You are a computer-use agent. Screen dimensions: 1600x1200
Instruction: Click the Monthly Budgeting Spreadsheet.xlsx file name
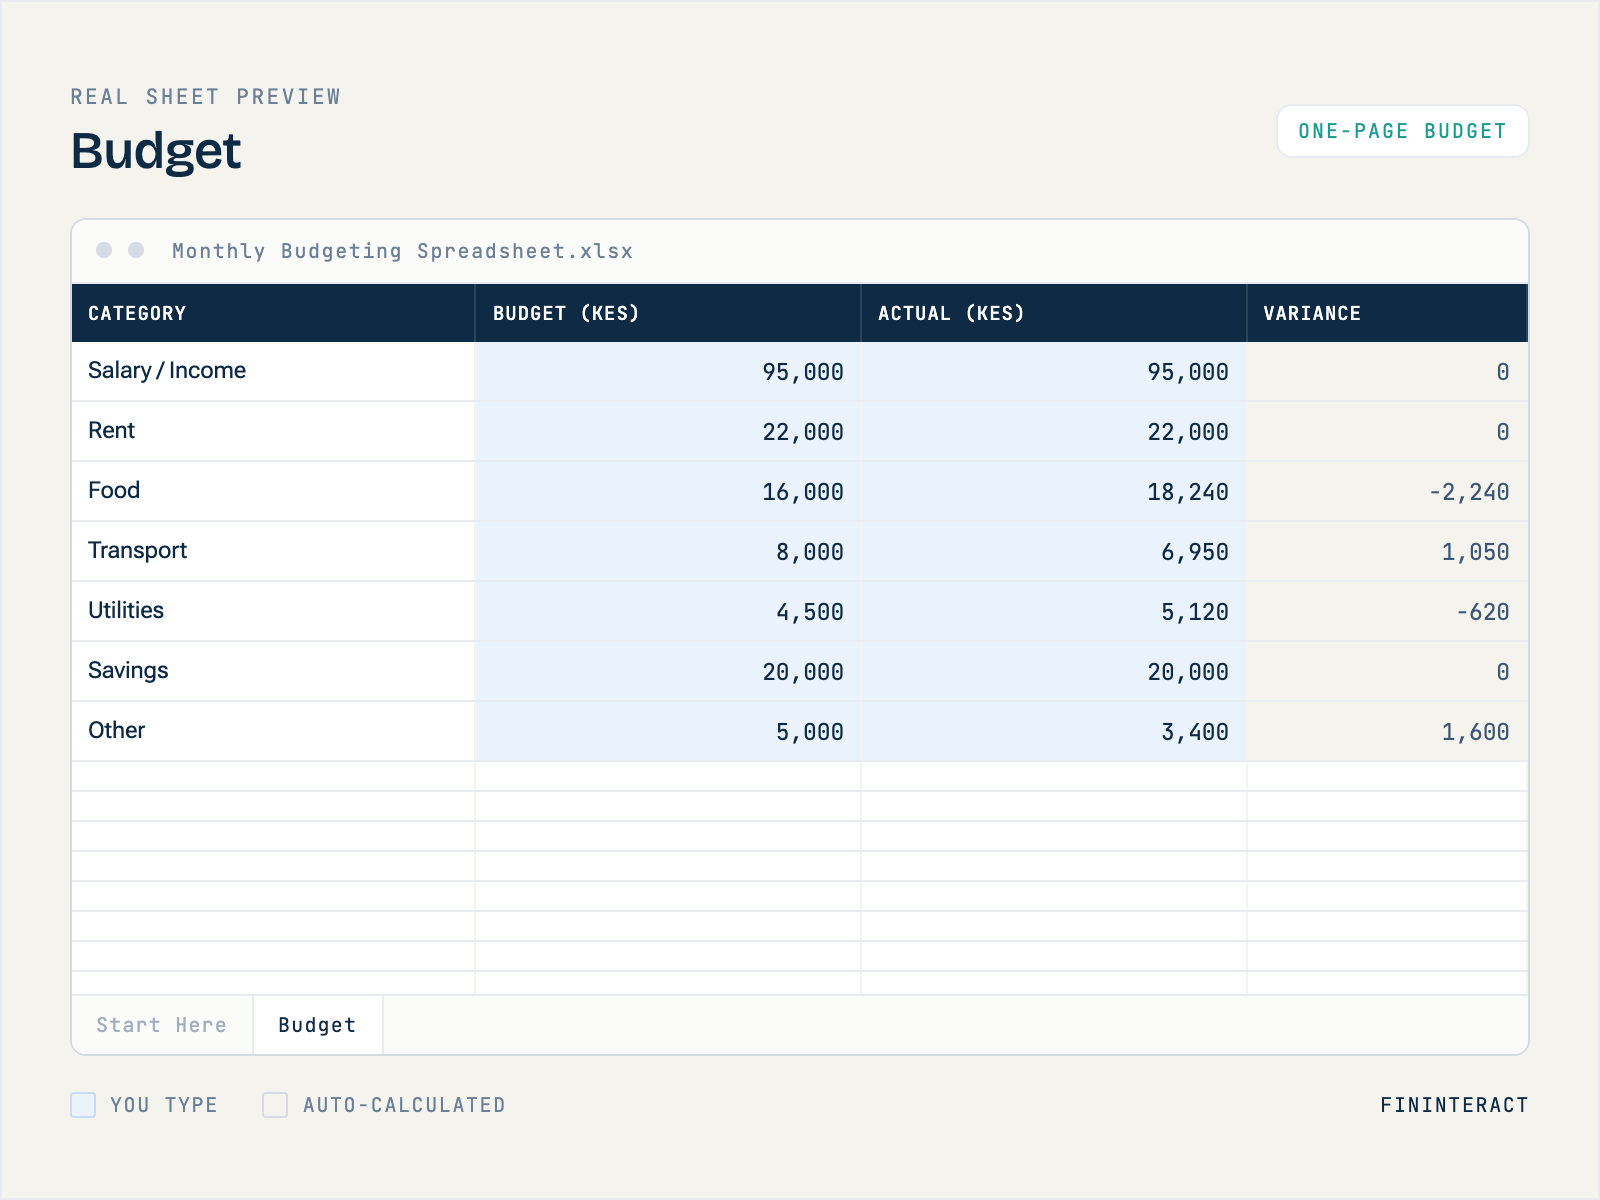pos(402,251)
